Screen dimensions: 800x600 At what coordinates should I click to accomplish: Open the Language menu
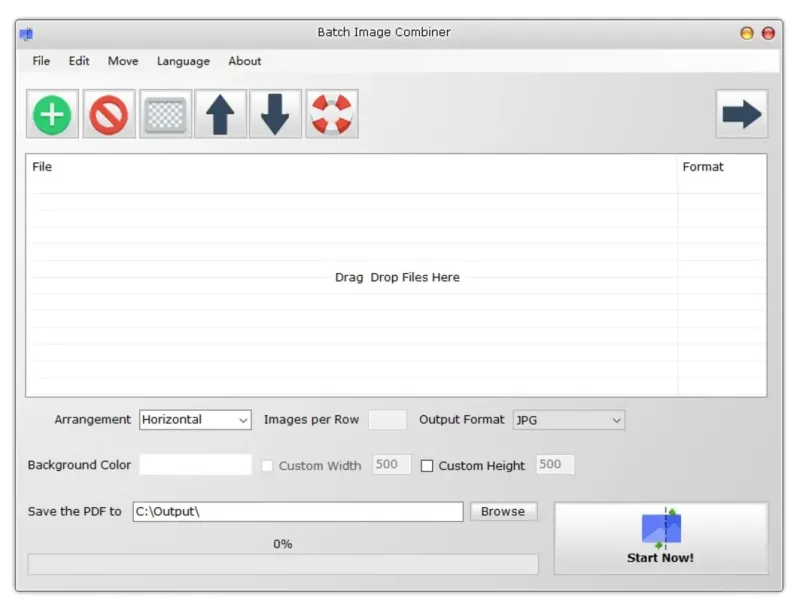(x=183, y=61)
